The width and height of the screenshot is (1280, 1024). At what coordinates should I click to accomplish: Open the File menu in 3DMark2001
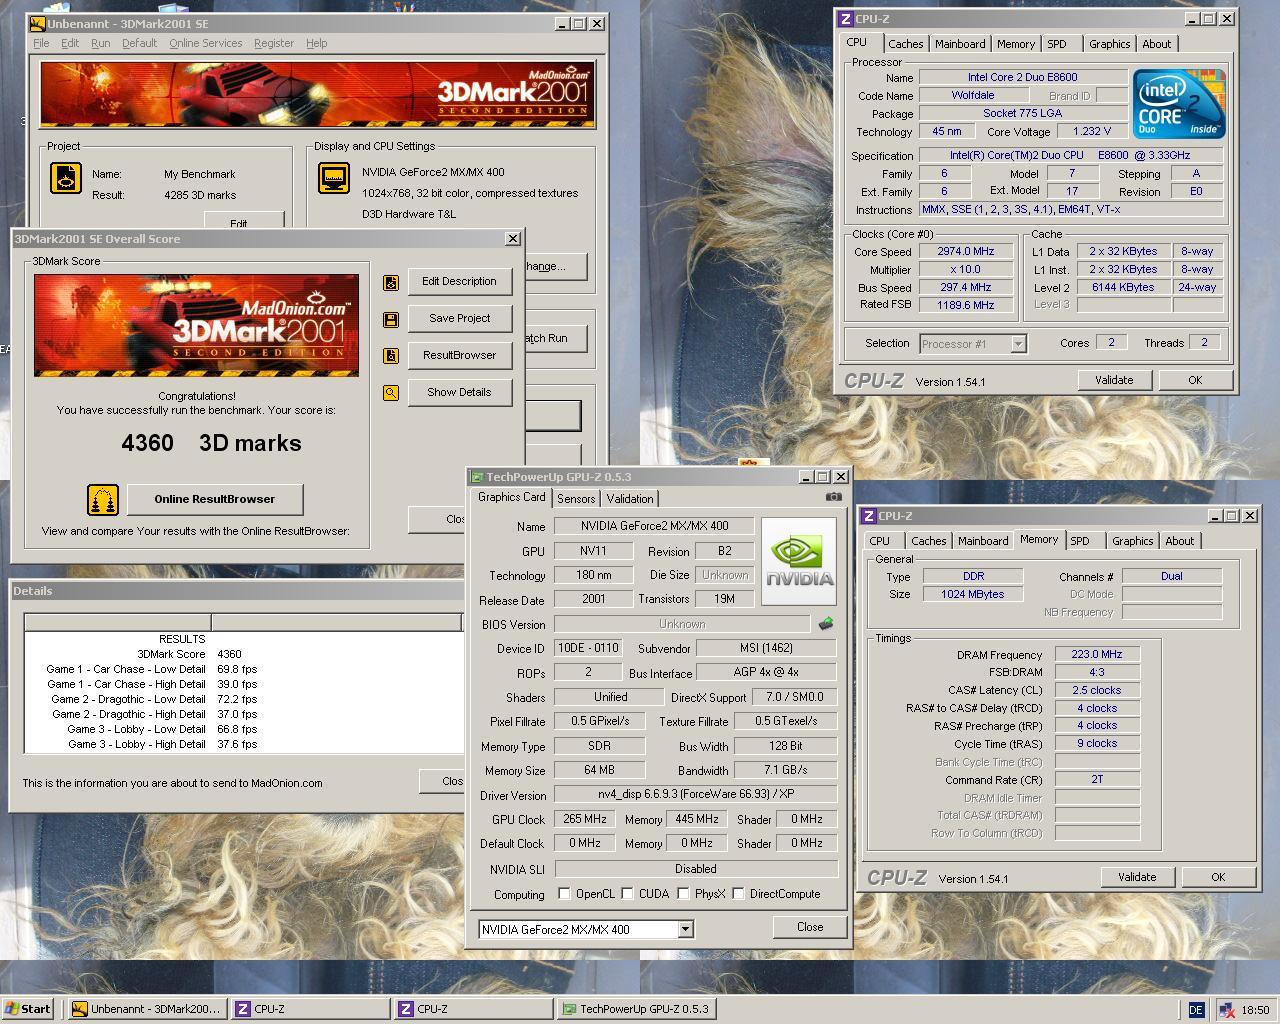[x=41, y=43]
